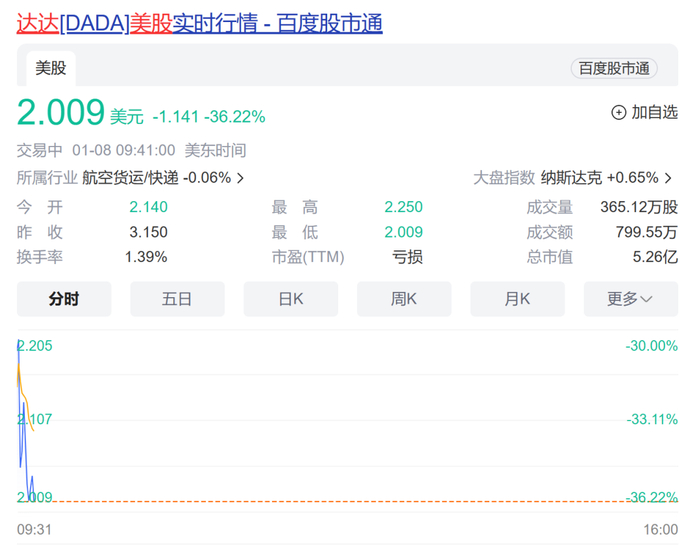Expand the 纳斯达克 index chevron

click(x=668, y=178)
